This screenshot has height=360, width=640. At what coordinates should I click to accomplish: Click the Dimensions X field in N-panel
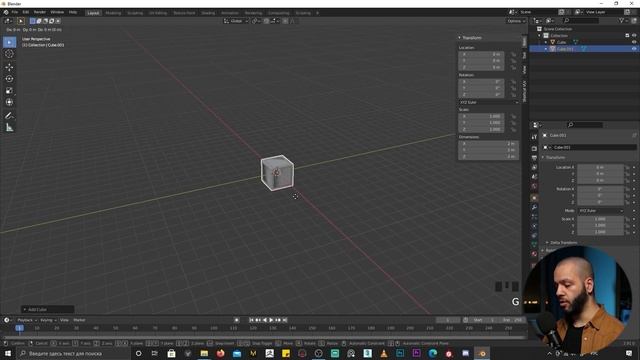point(488,144)
